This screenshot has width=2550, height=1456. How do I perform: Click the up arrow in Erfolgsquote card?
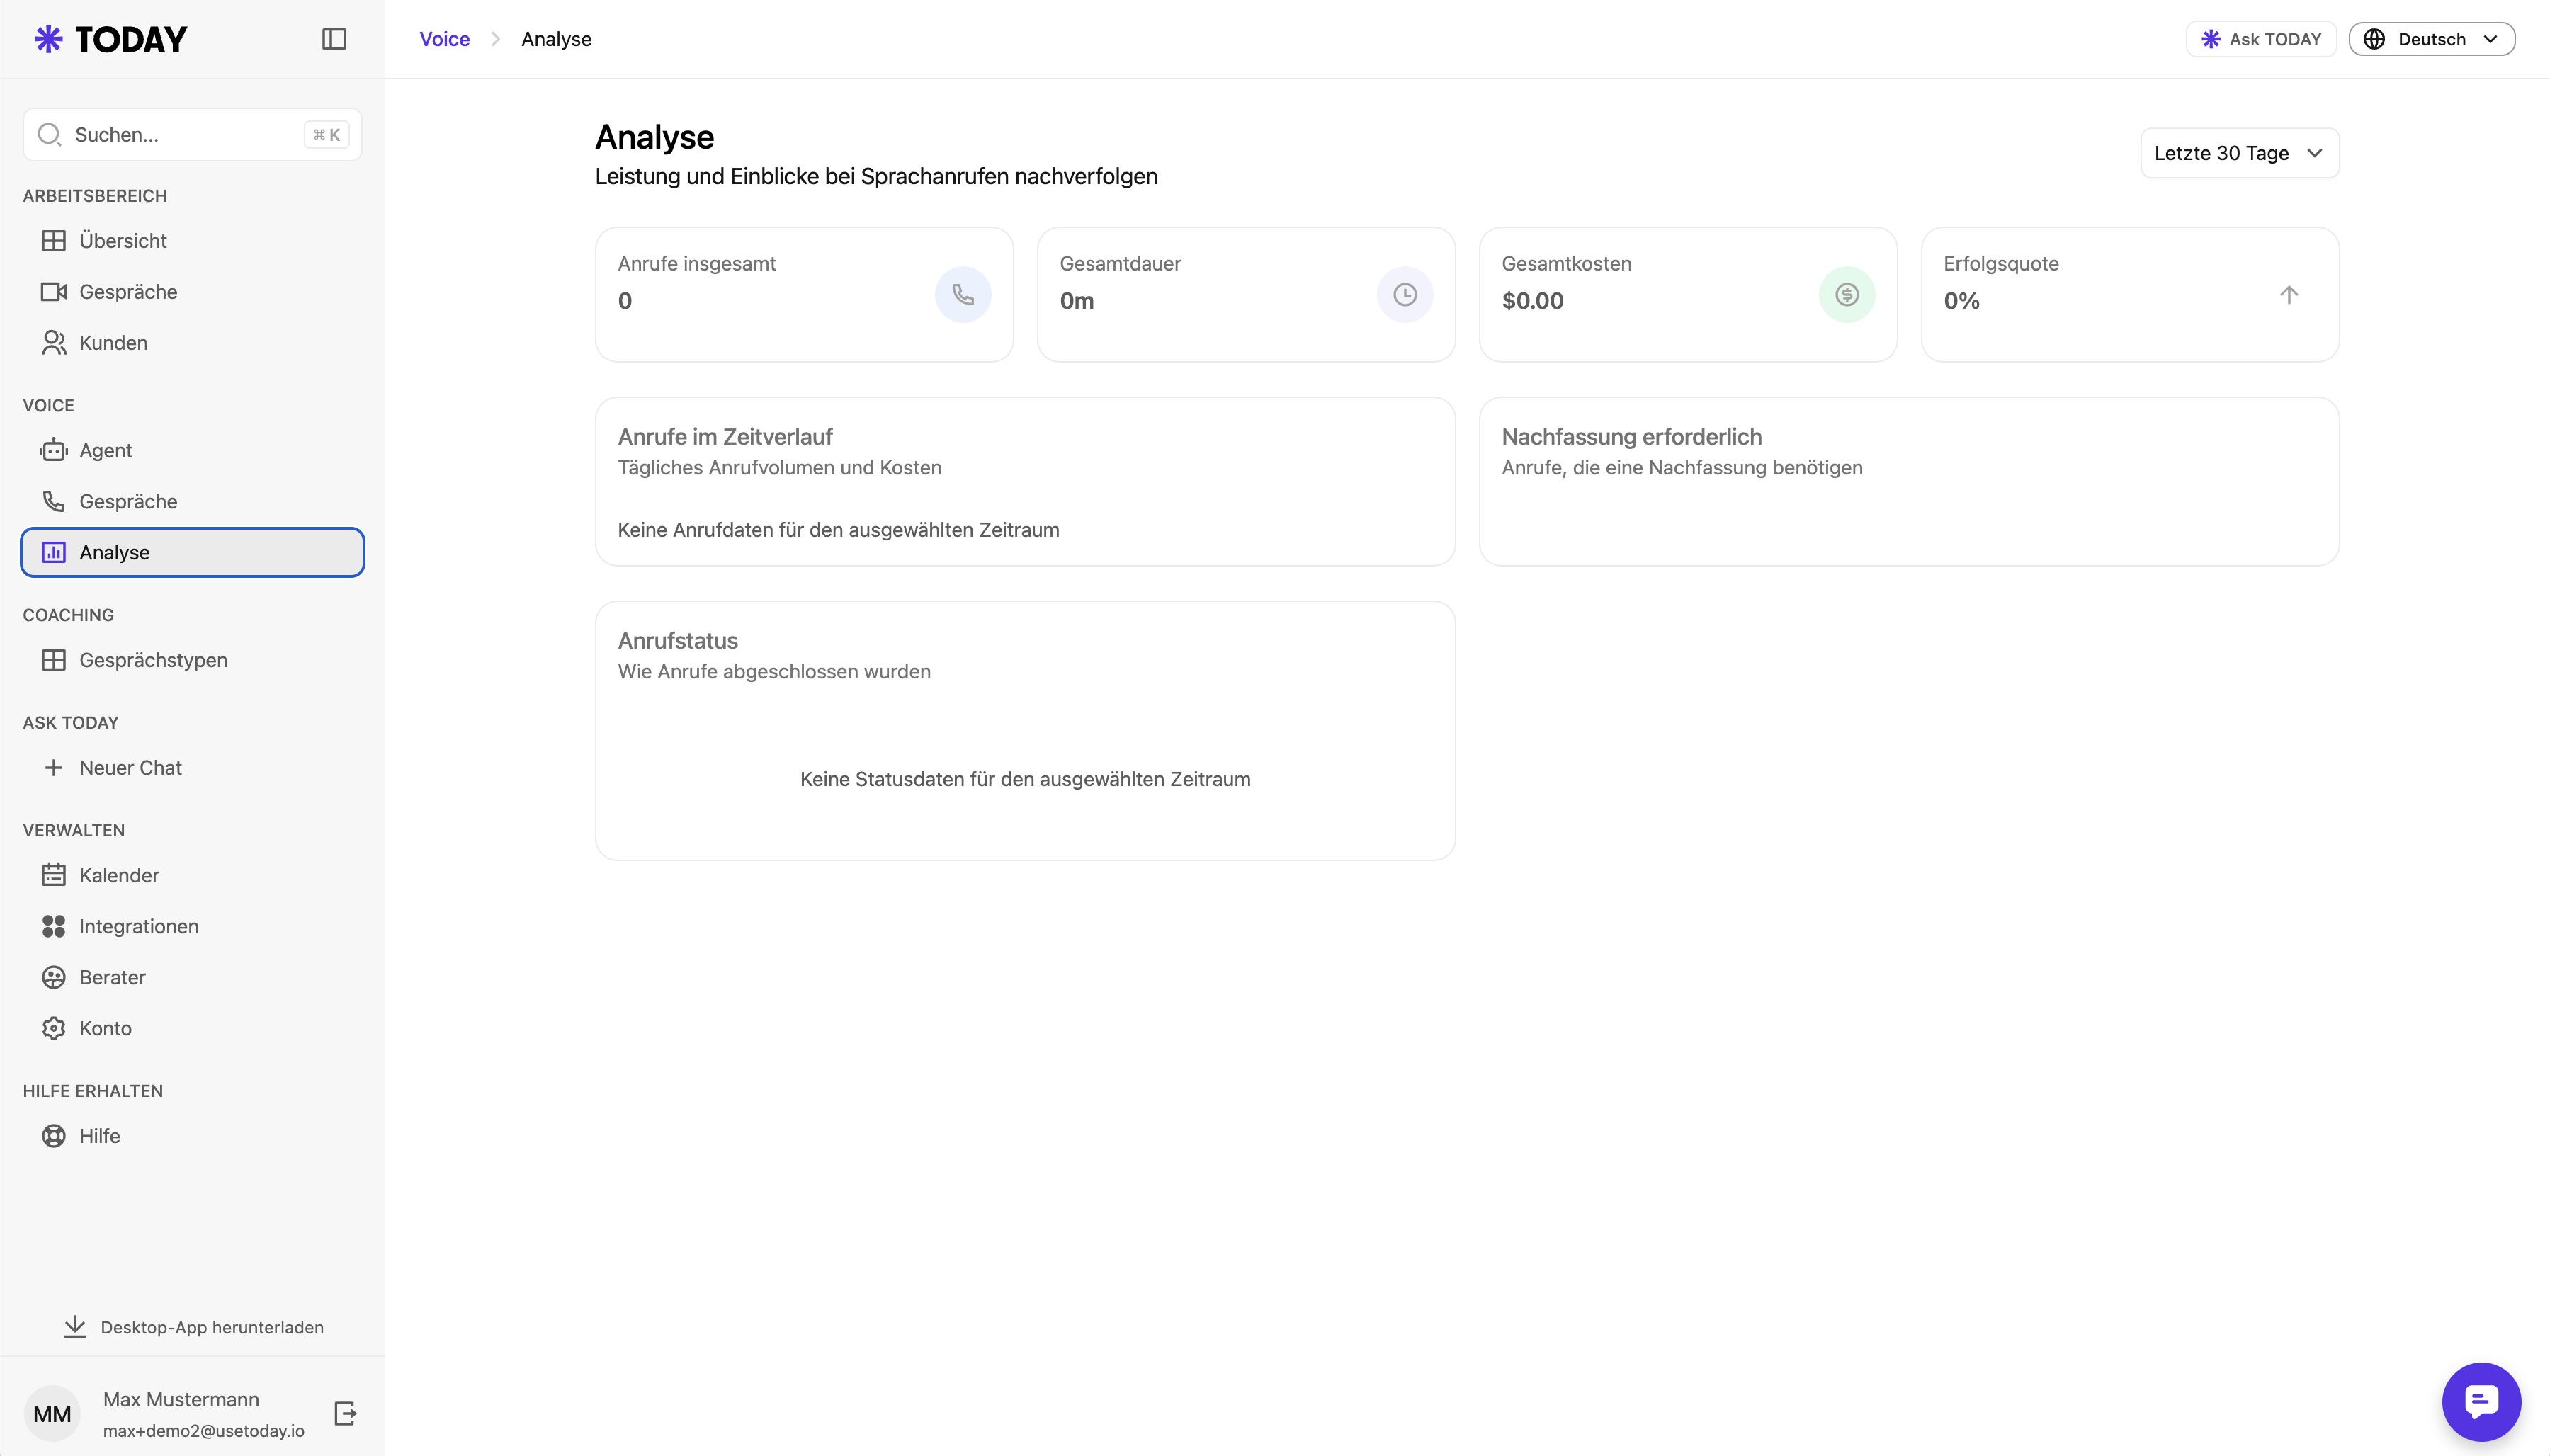(x=2289, y=294)
